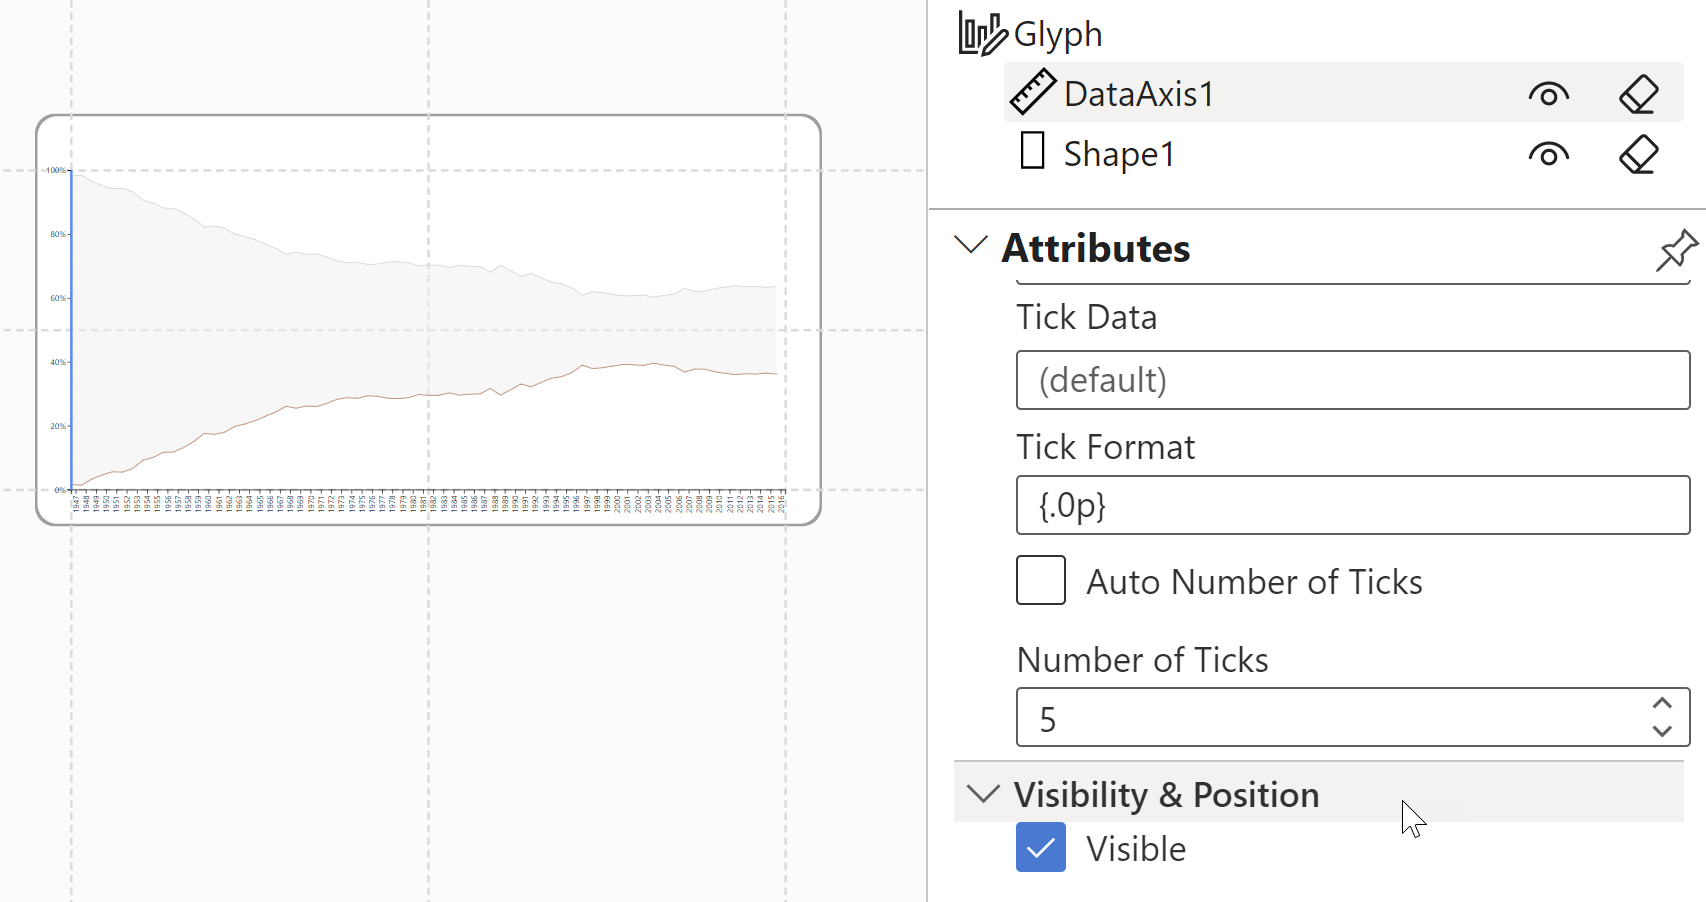This screenshot has width=1706, height=902.
Task: Edit the Tick Format value
Action: pos(1352,505)
